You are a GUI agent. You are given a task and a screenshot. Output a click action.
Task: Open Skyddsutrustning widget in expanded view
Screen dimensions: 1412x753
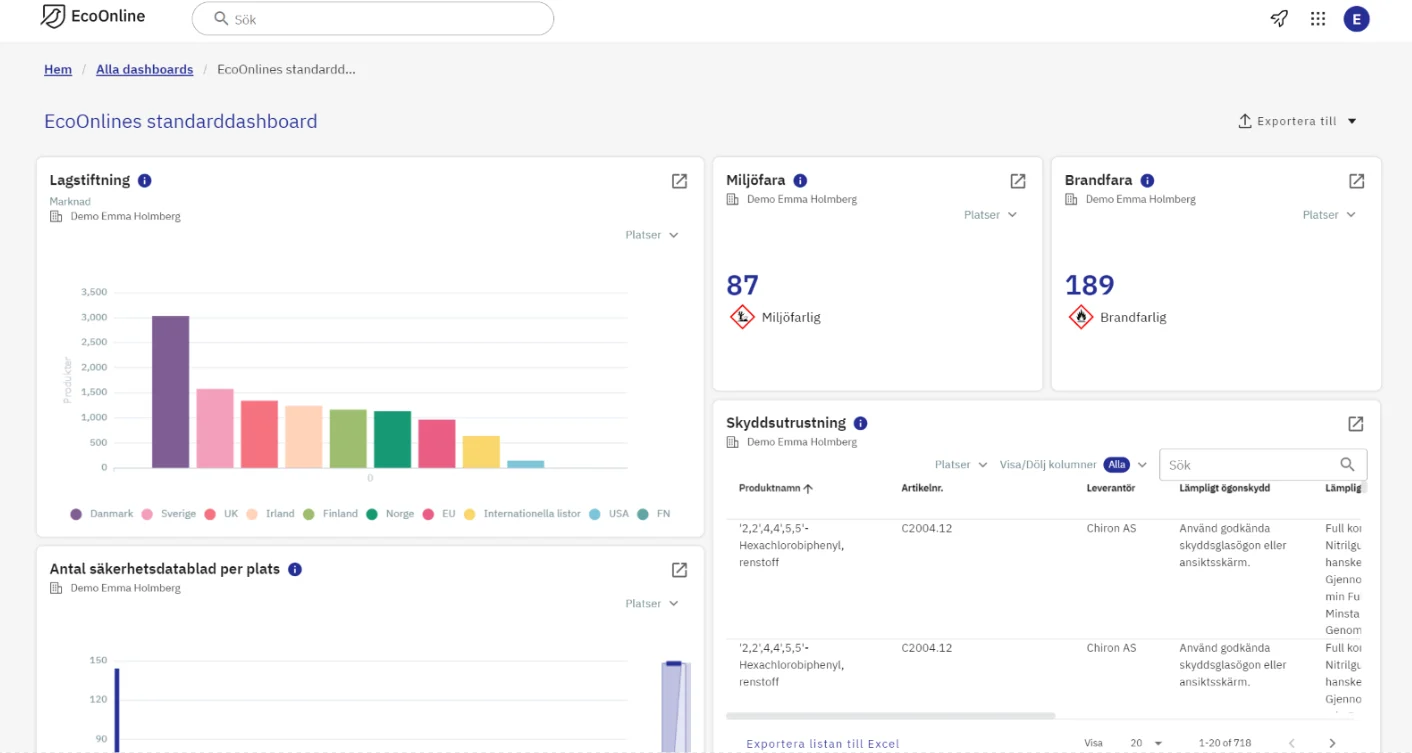click(1355, 424)
